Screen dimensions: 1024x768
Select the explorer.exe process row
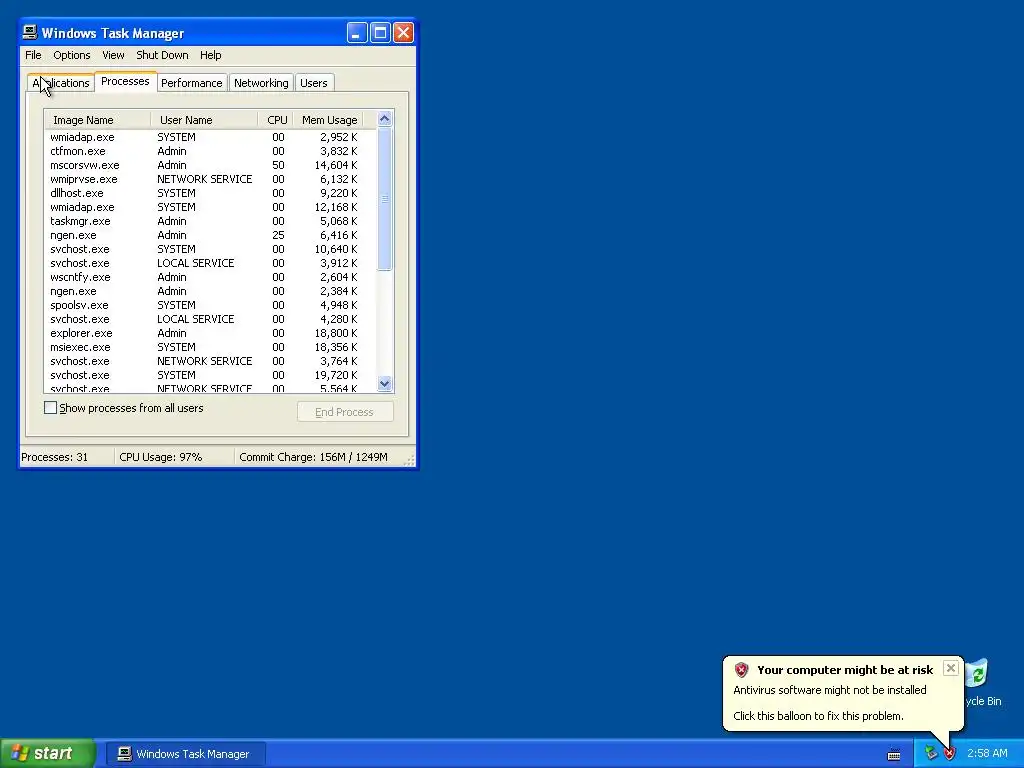(x=210, y=333)
